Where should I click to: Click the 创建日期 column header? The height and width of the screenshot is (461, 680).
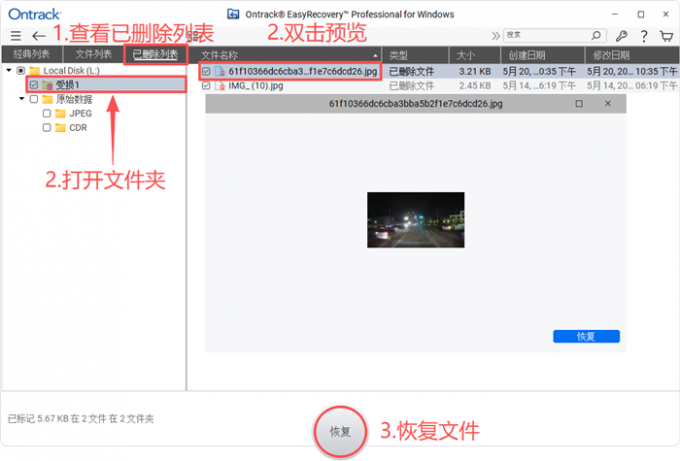pos(542,56)
